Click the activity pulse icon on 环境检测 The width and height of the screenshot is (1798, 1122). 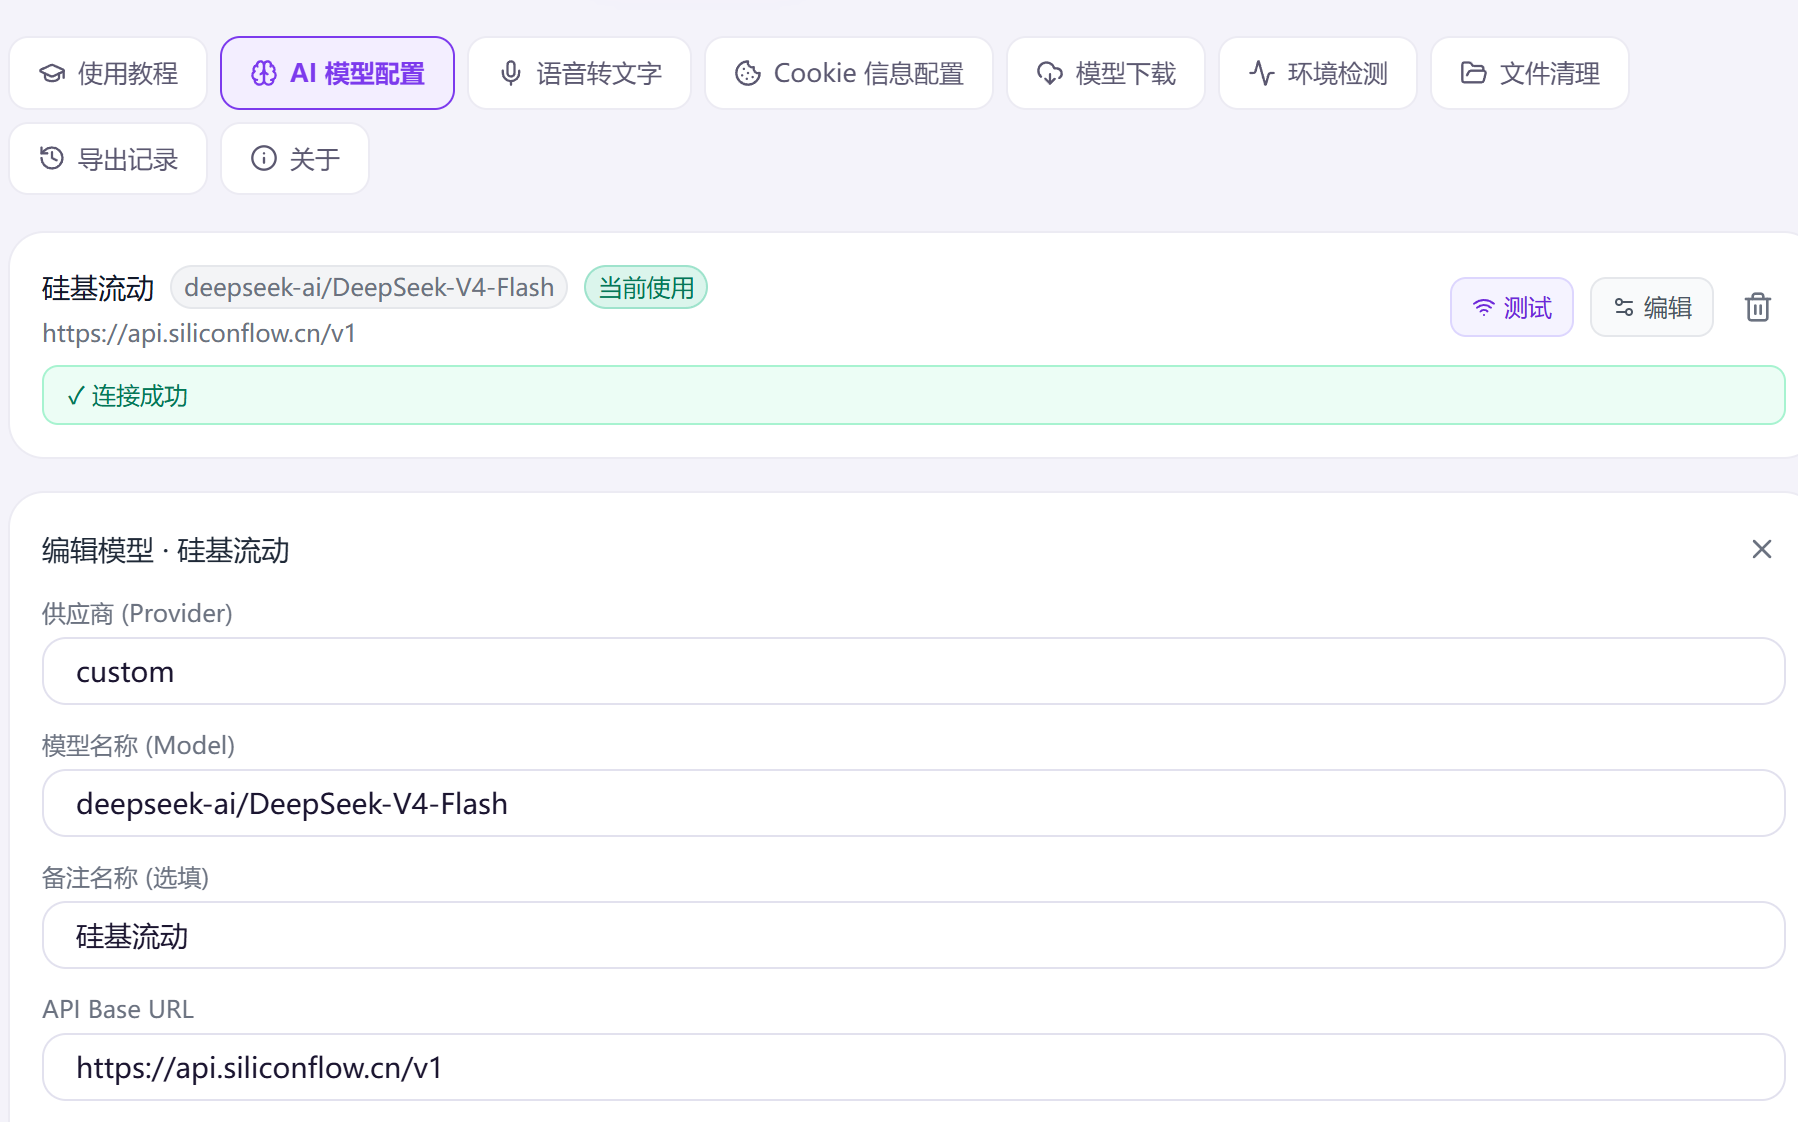(x=1262, y=73)
